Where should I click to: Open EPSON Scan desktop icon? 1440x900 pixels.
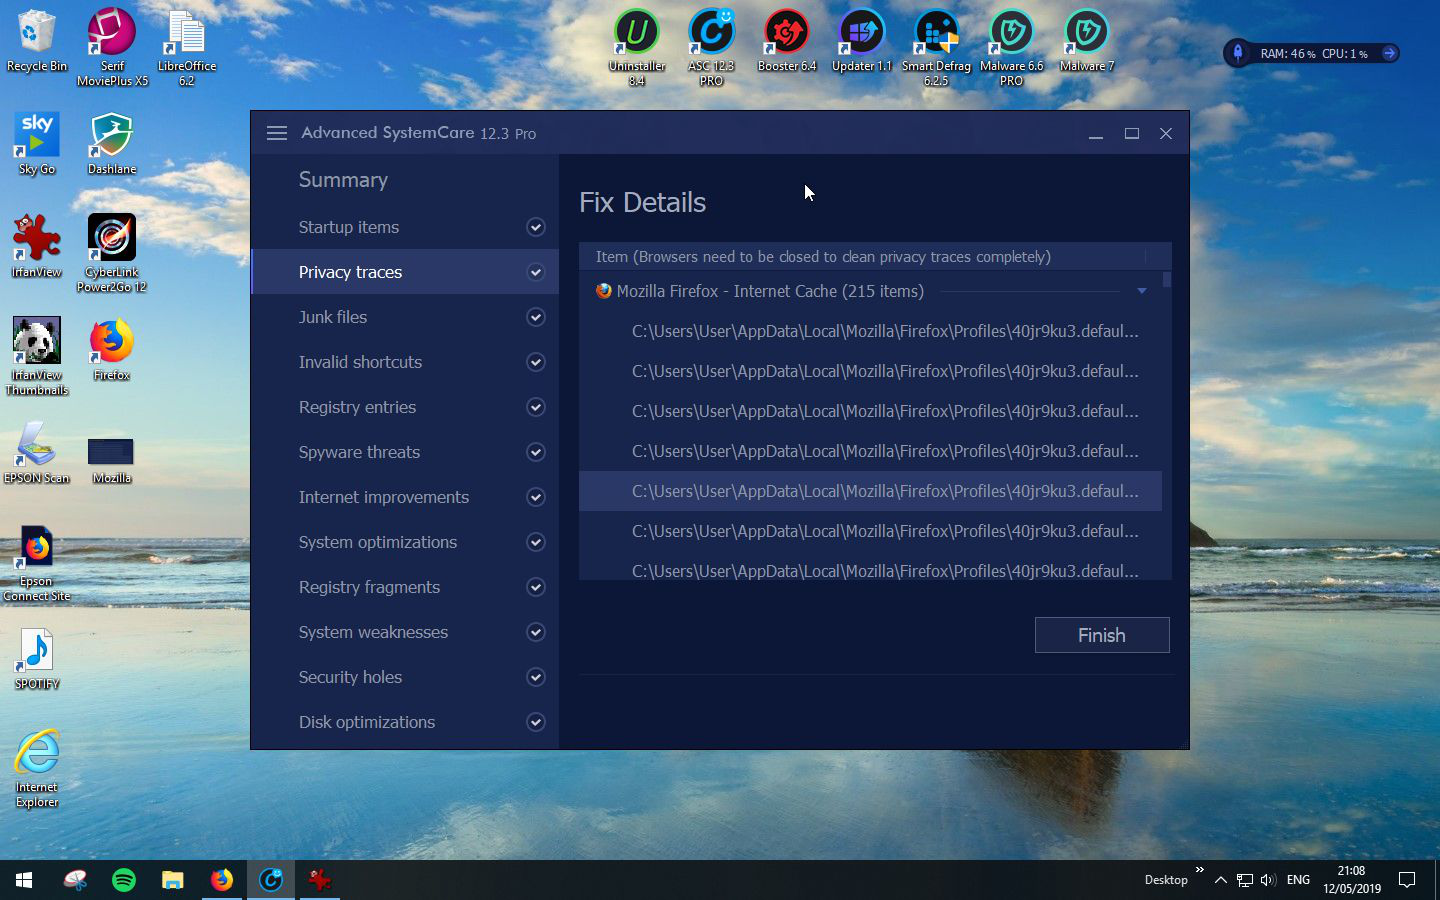(37, 453)
